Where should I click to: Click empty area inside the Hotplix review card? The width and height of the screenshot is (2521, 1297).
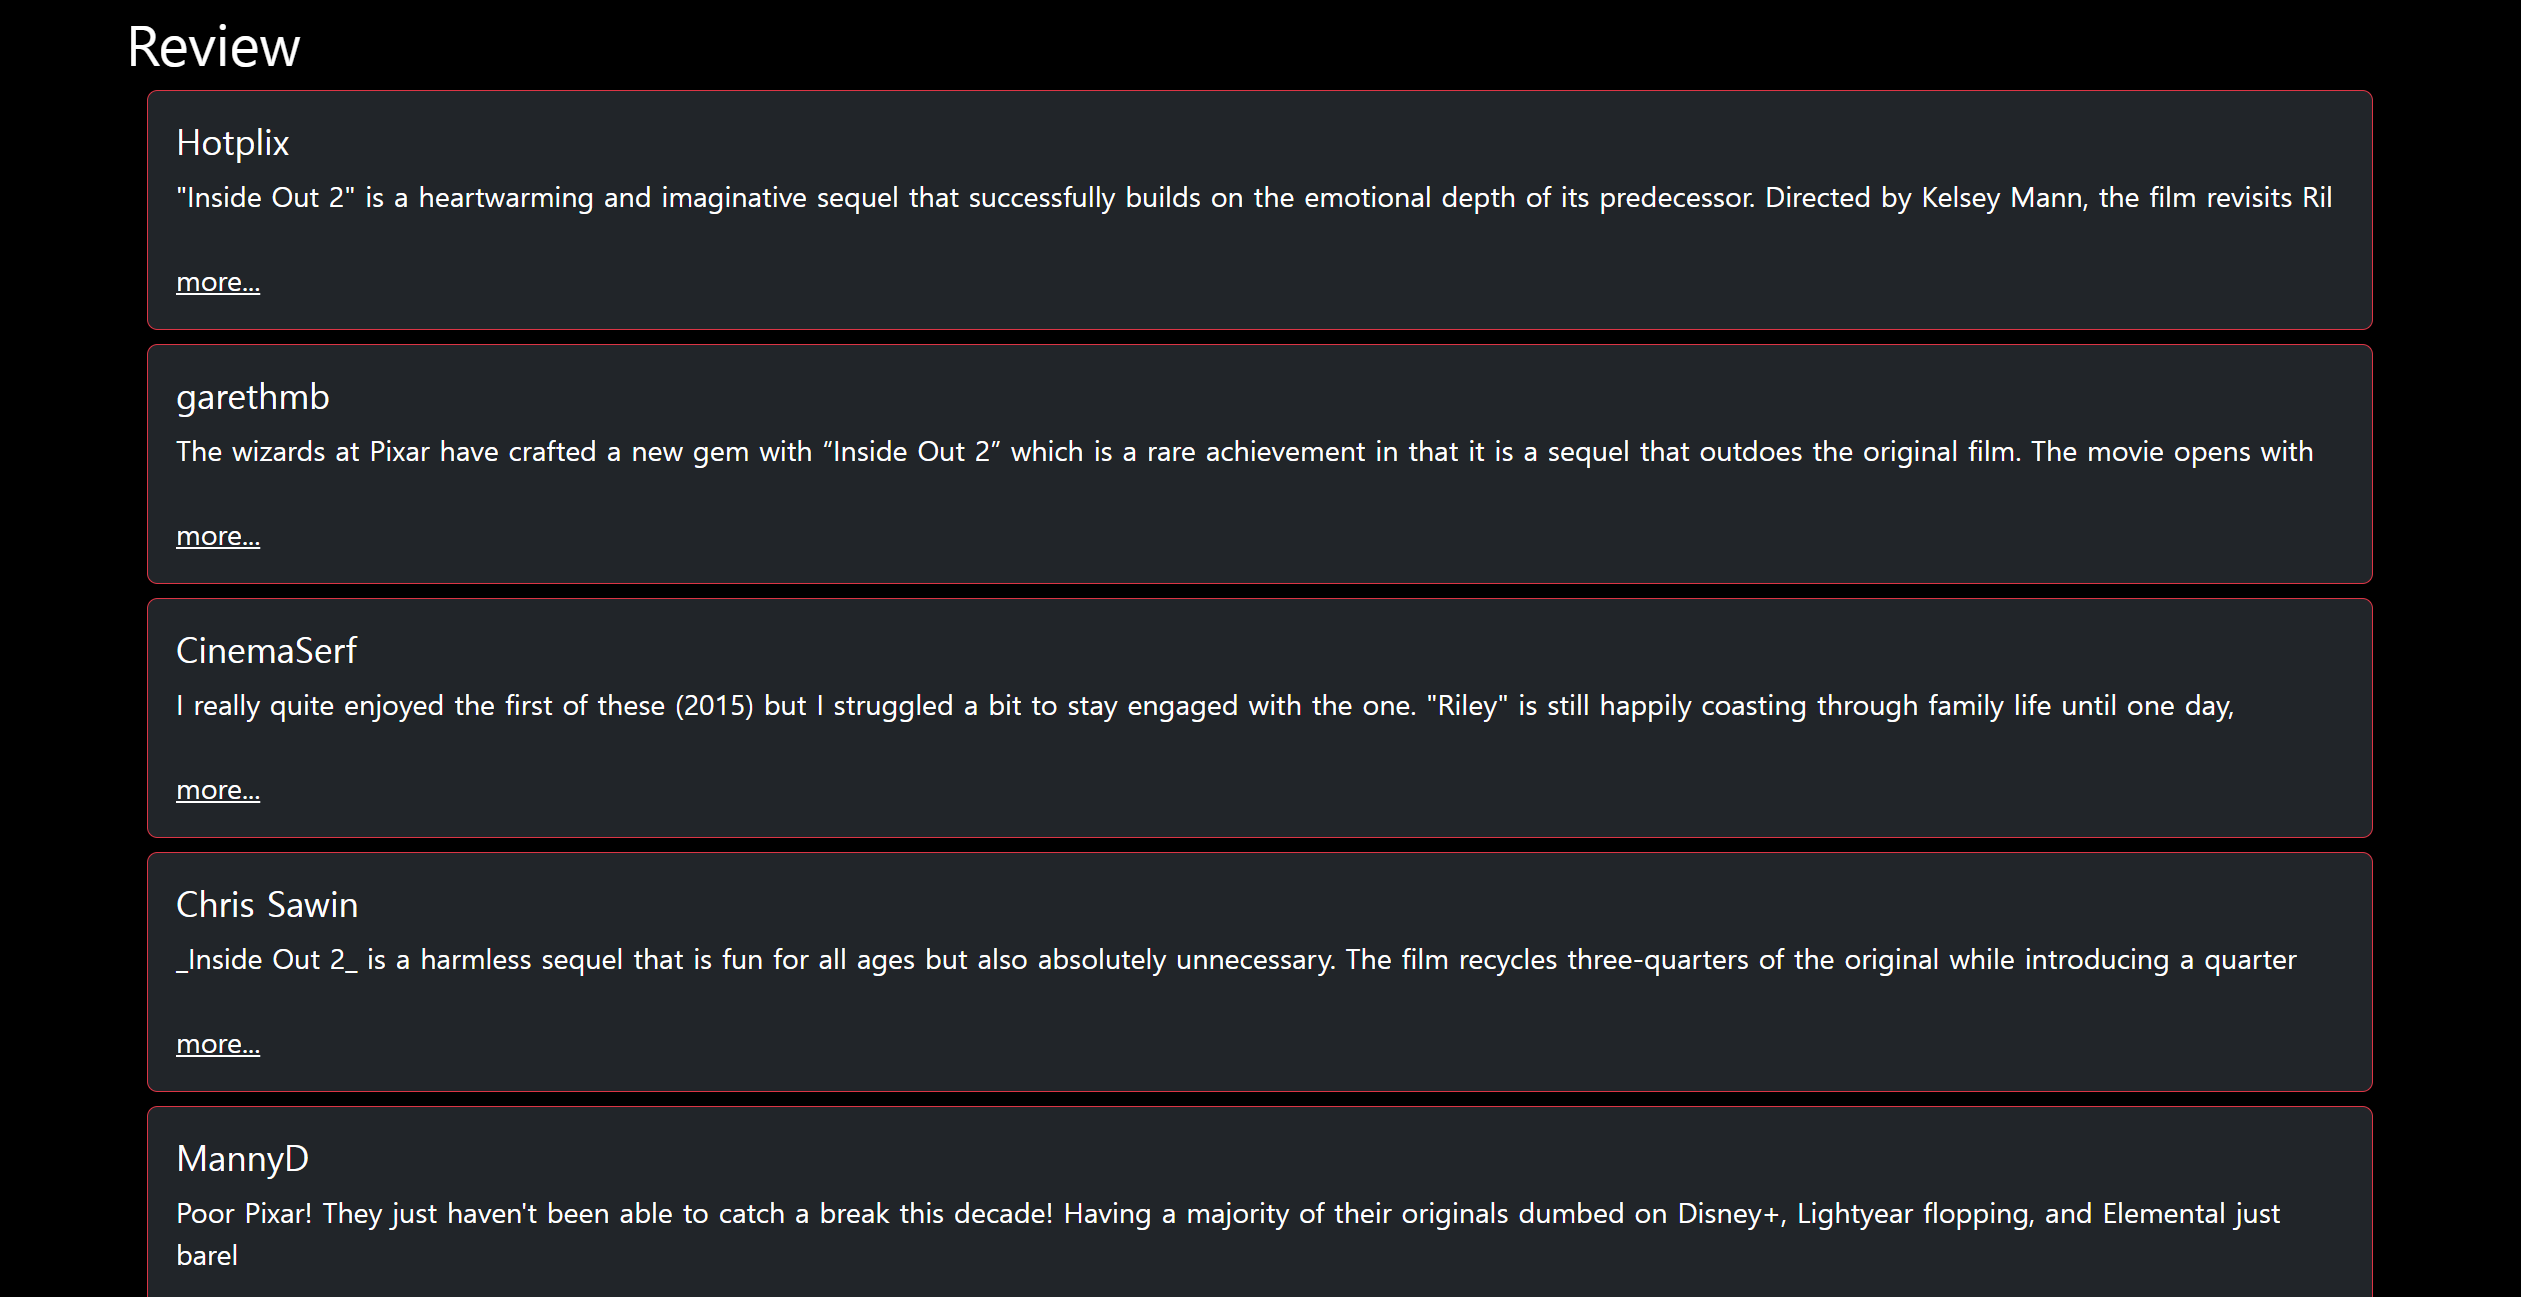pyautogui.click(x=1300, y=282)
